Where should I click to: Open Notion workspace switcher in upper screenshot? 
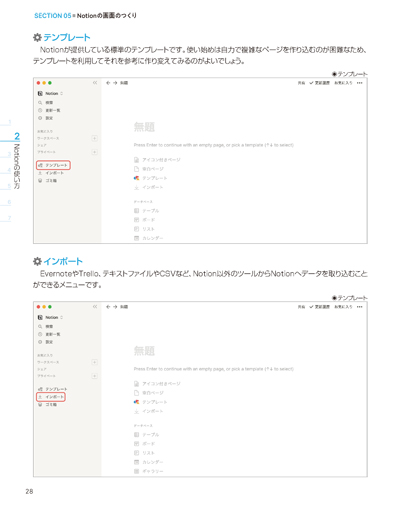pyautogui.click(x=50, y=93)
